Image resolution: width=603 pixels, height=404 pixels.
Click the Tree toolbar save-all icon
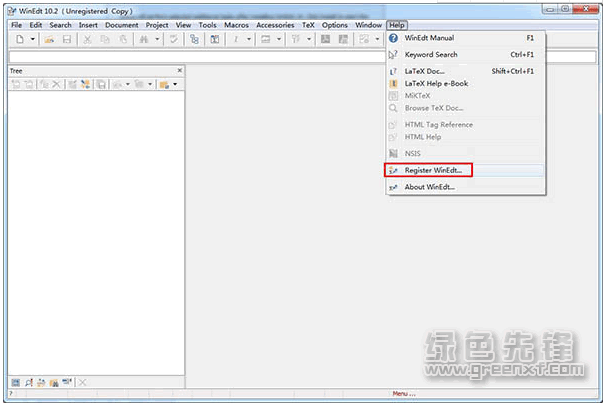(101, 84)
